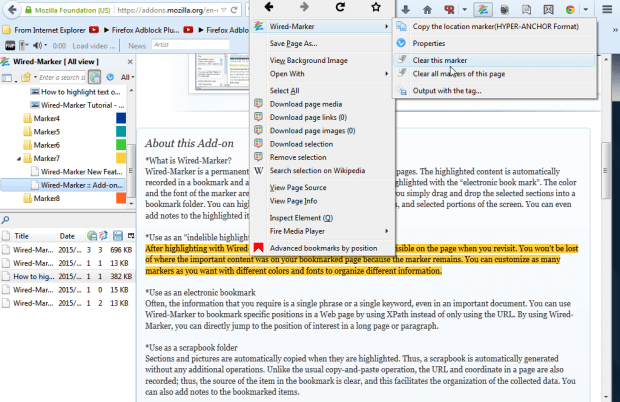Click the context menu Back arrow

coord(269,7)
